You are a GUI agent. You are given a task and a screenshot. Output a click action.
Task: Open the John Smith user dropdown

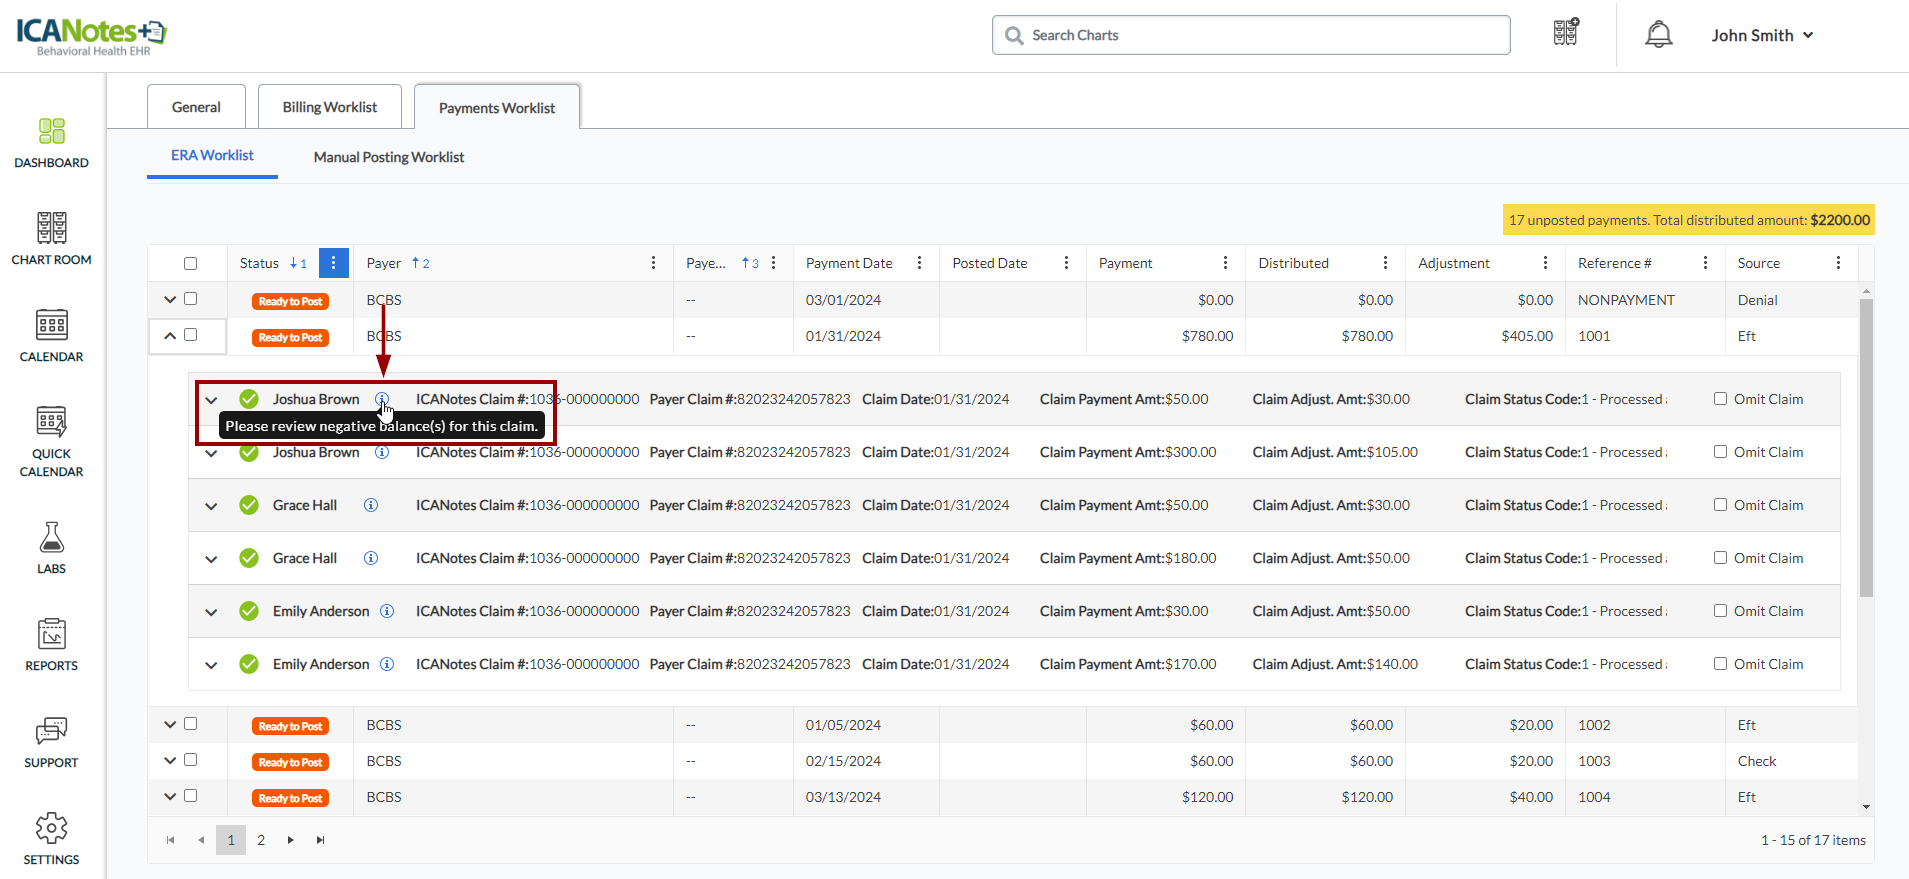(x=1762, y=35)
